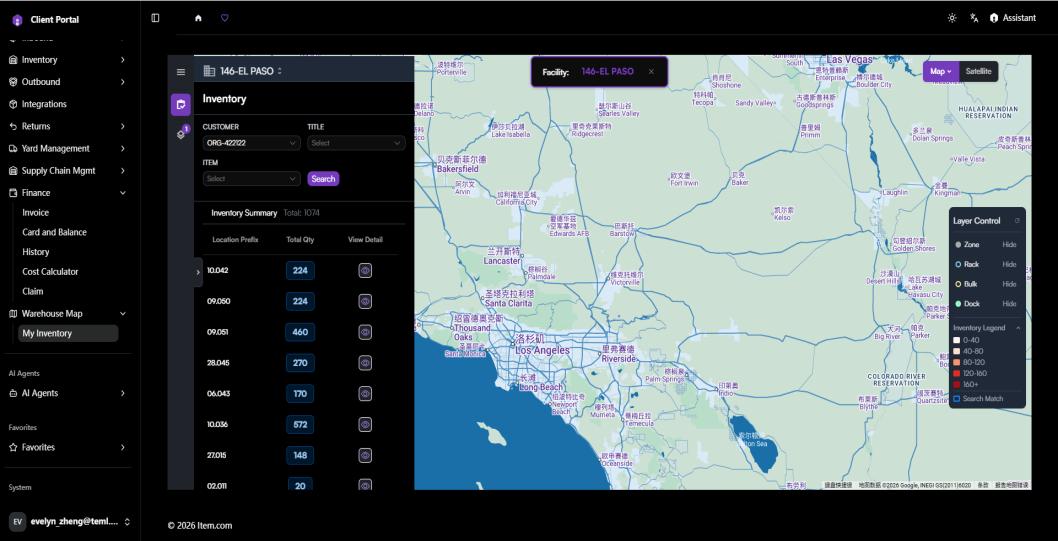Select My Inventory in sidebar
Image resolution: width=1058 pixels, height=541 pixels.
[x=68, y=333]
